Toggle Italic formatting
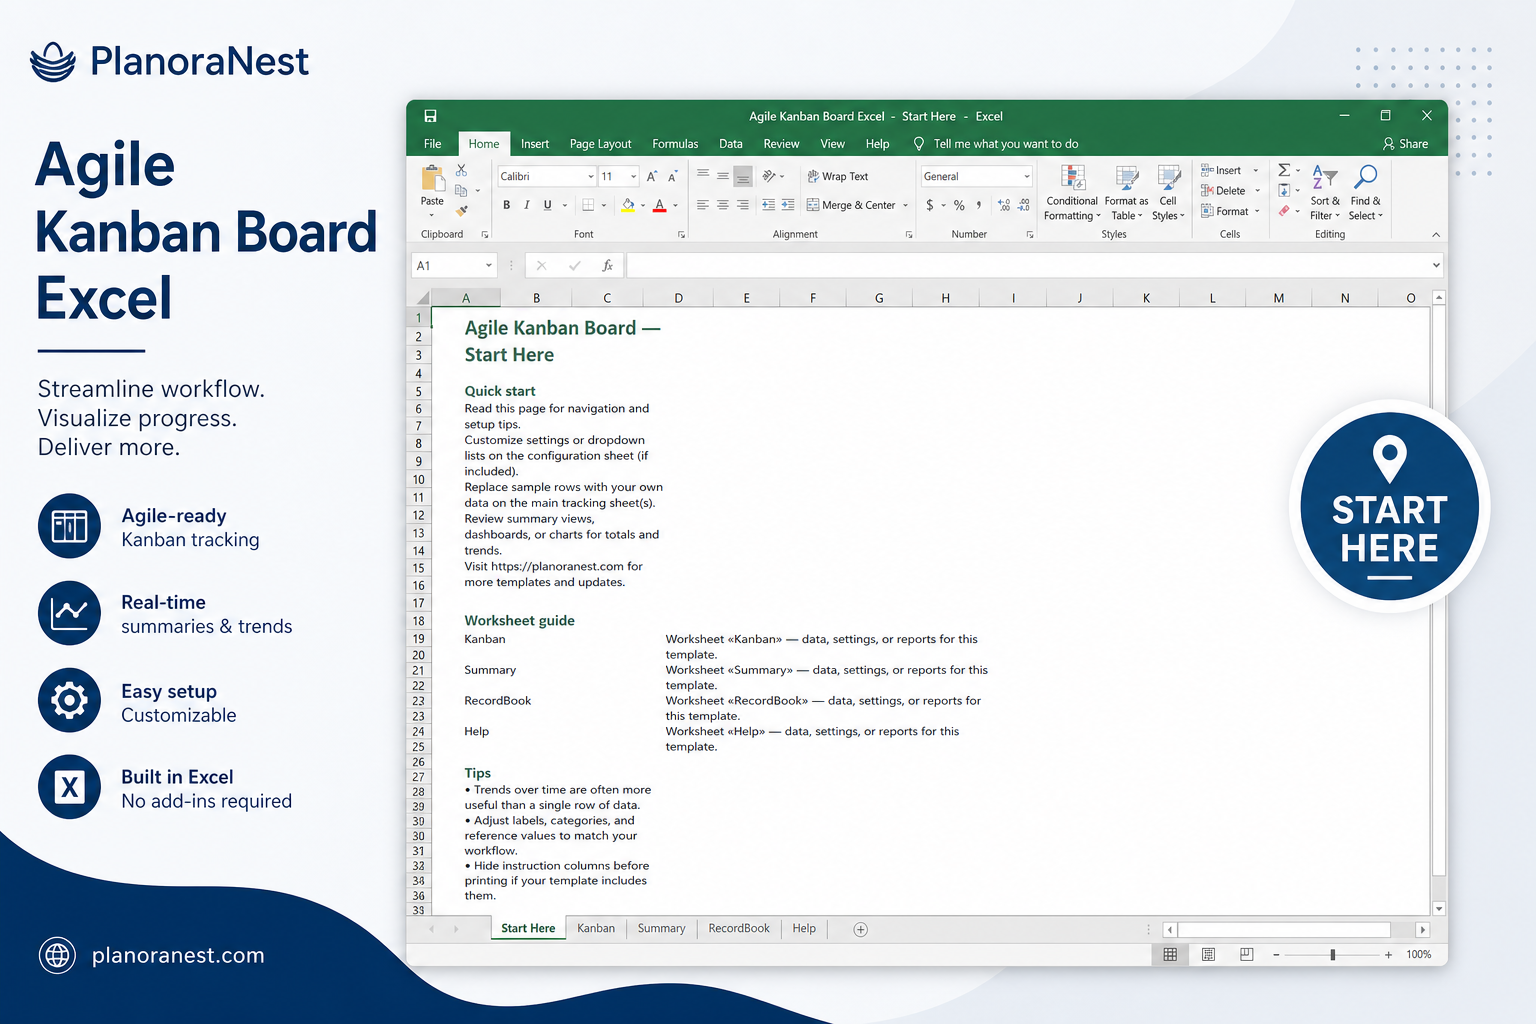1536x1024 pixels. pyautogui.click(x=527, y=205)
